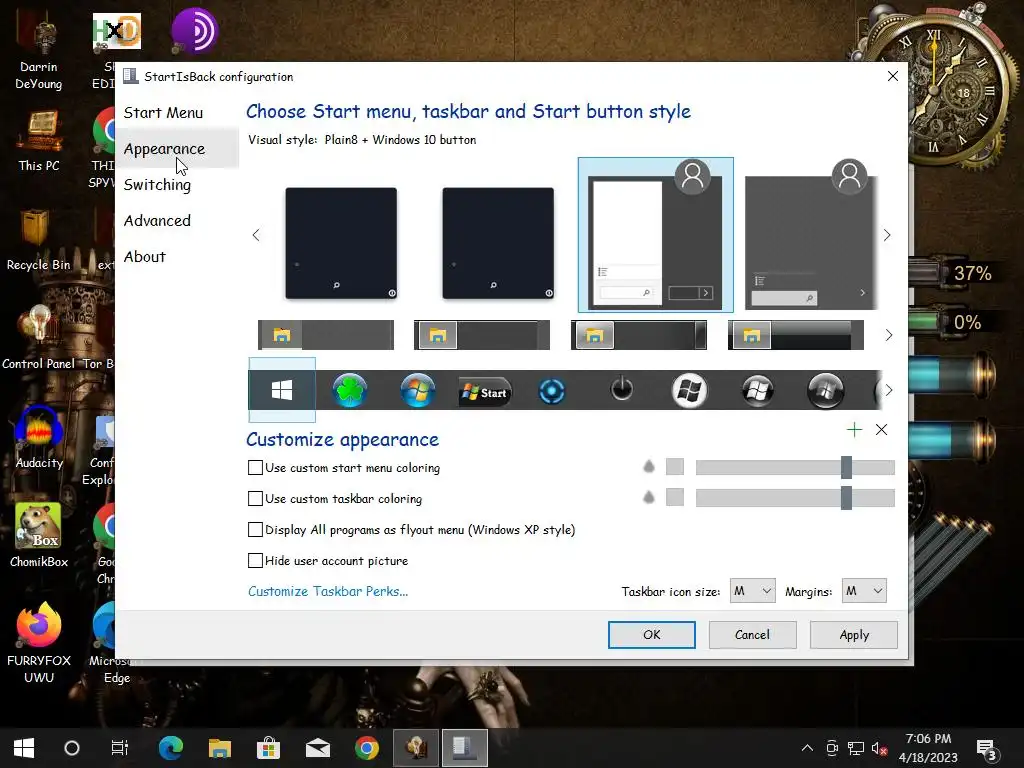Open File Explorer from the taskbar

[219, 748]
